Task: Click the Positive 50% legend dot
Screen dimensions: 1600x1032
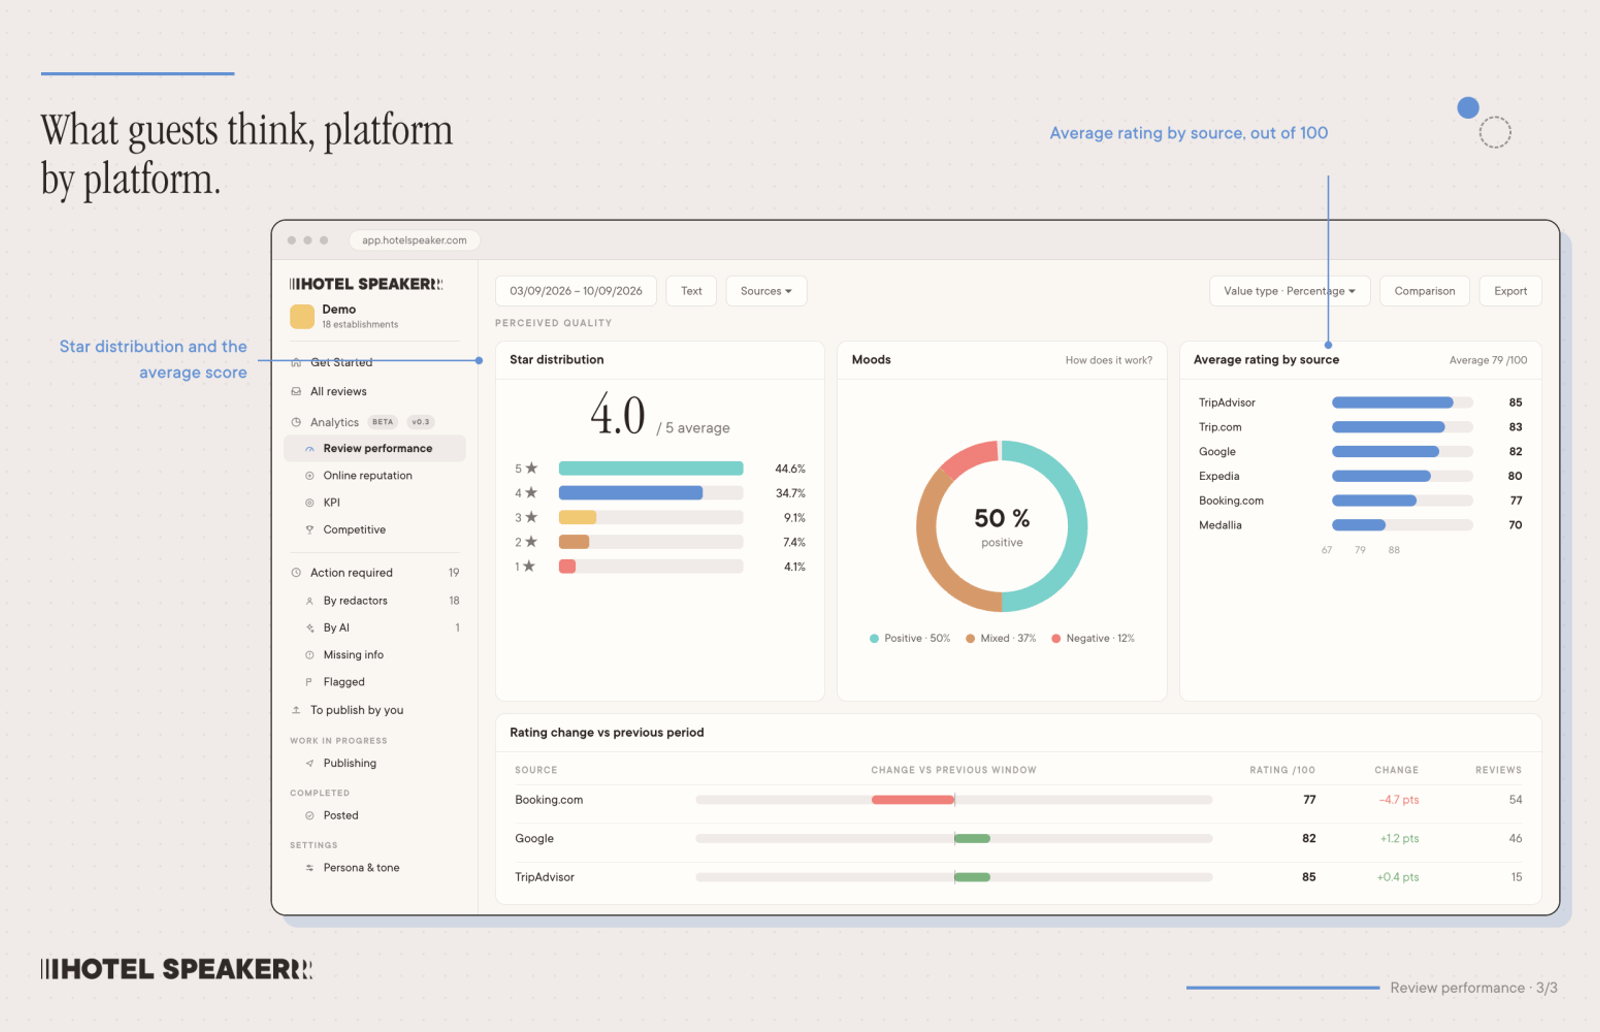Action: click(874, 638)
